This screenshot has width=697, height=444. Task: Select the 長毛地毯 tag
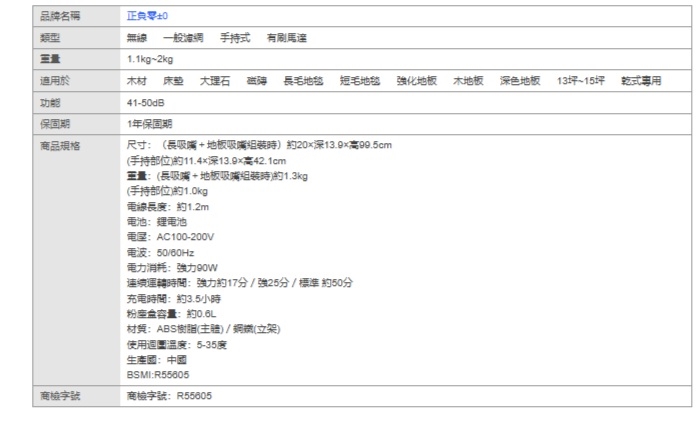304,80
